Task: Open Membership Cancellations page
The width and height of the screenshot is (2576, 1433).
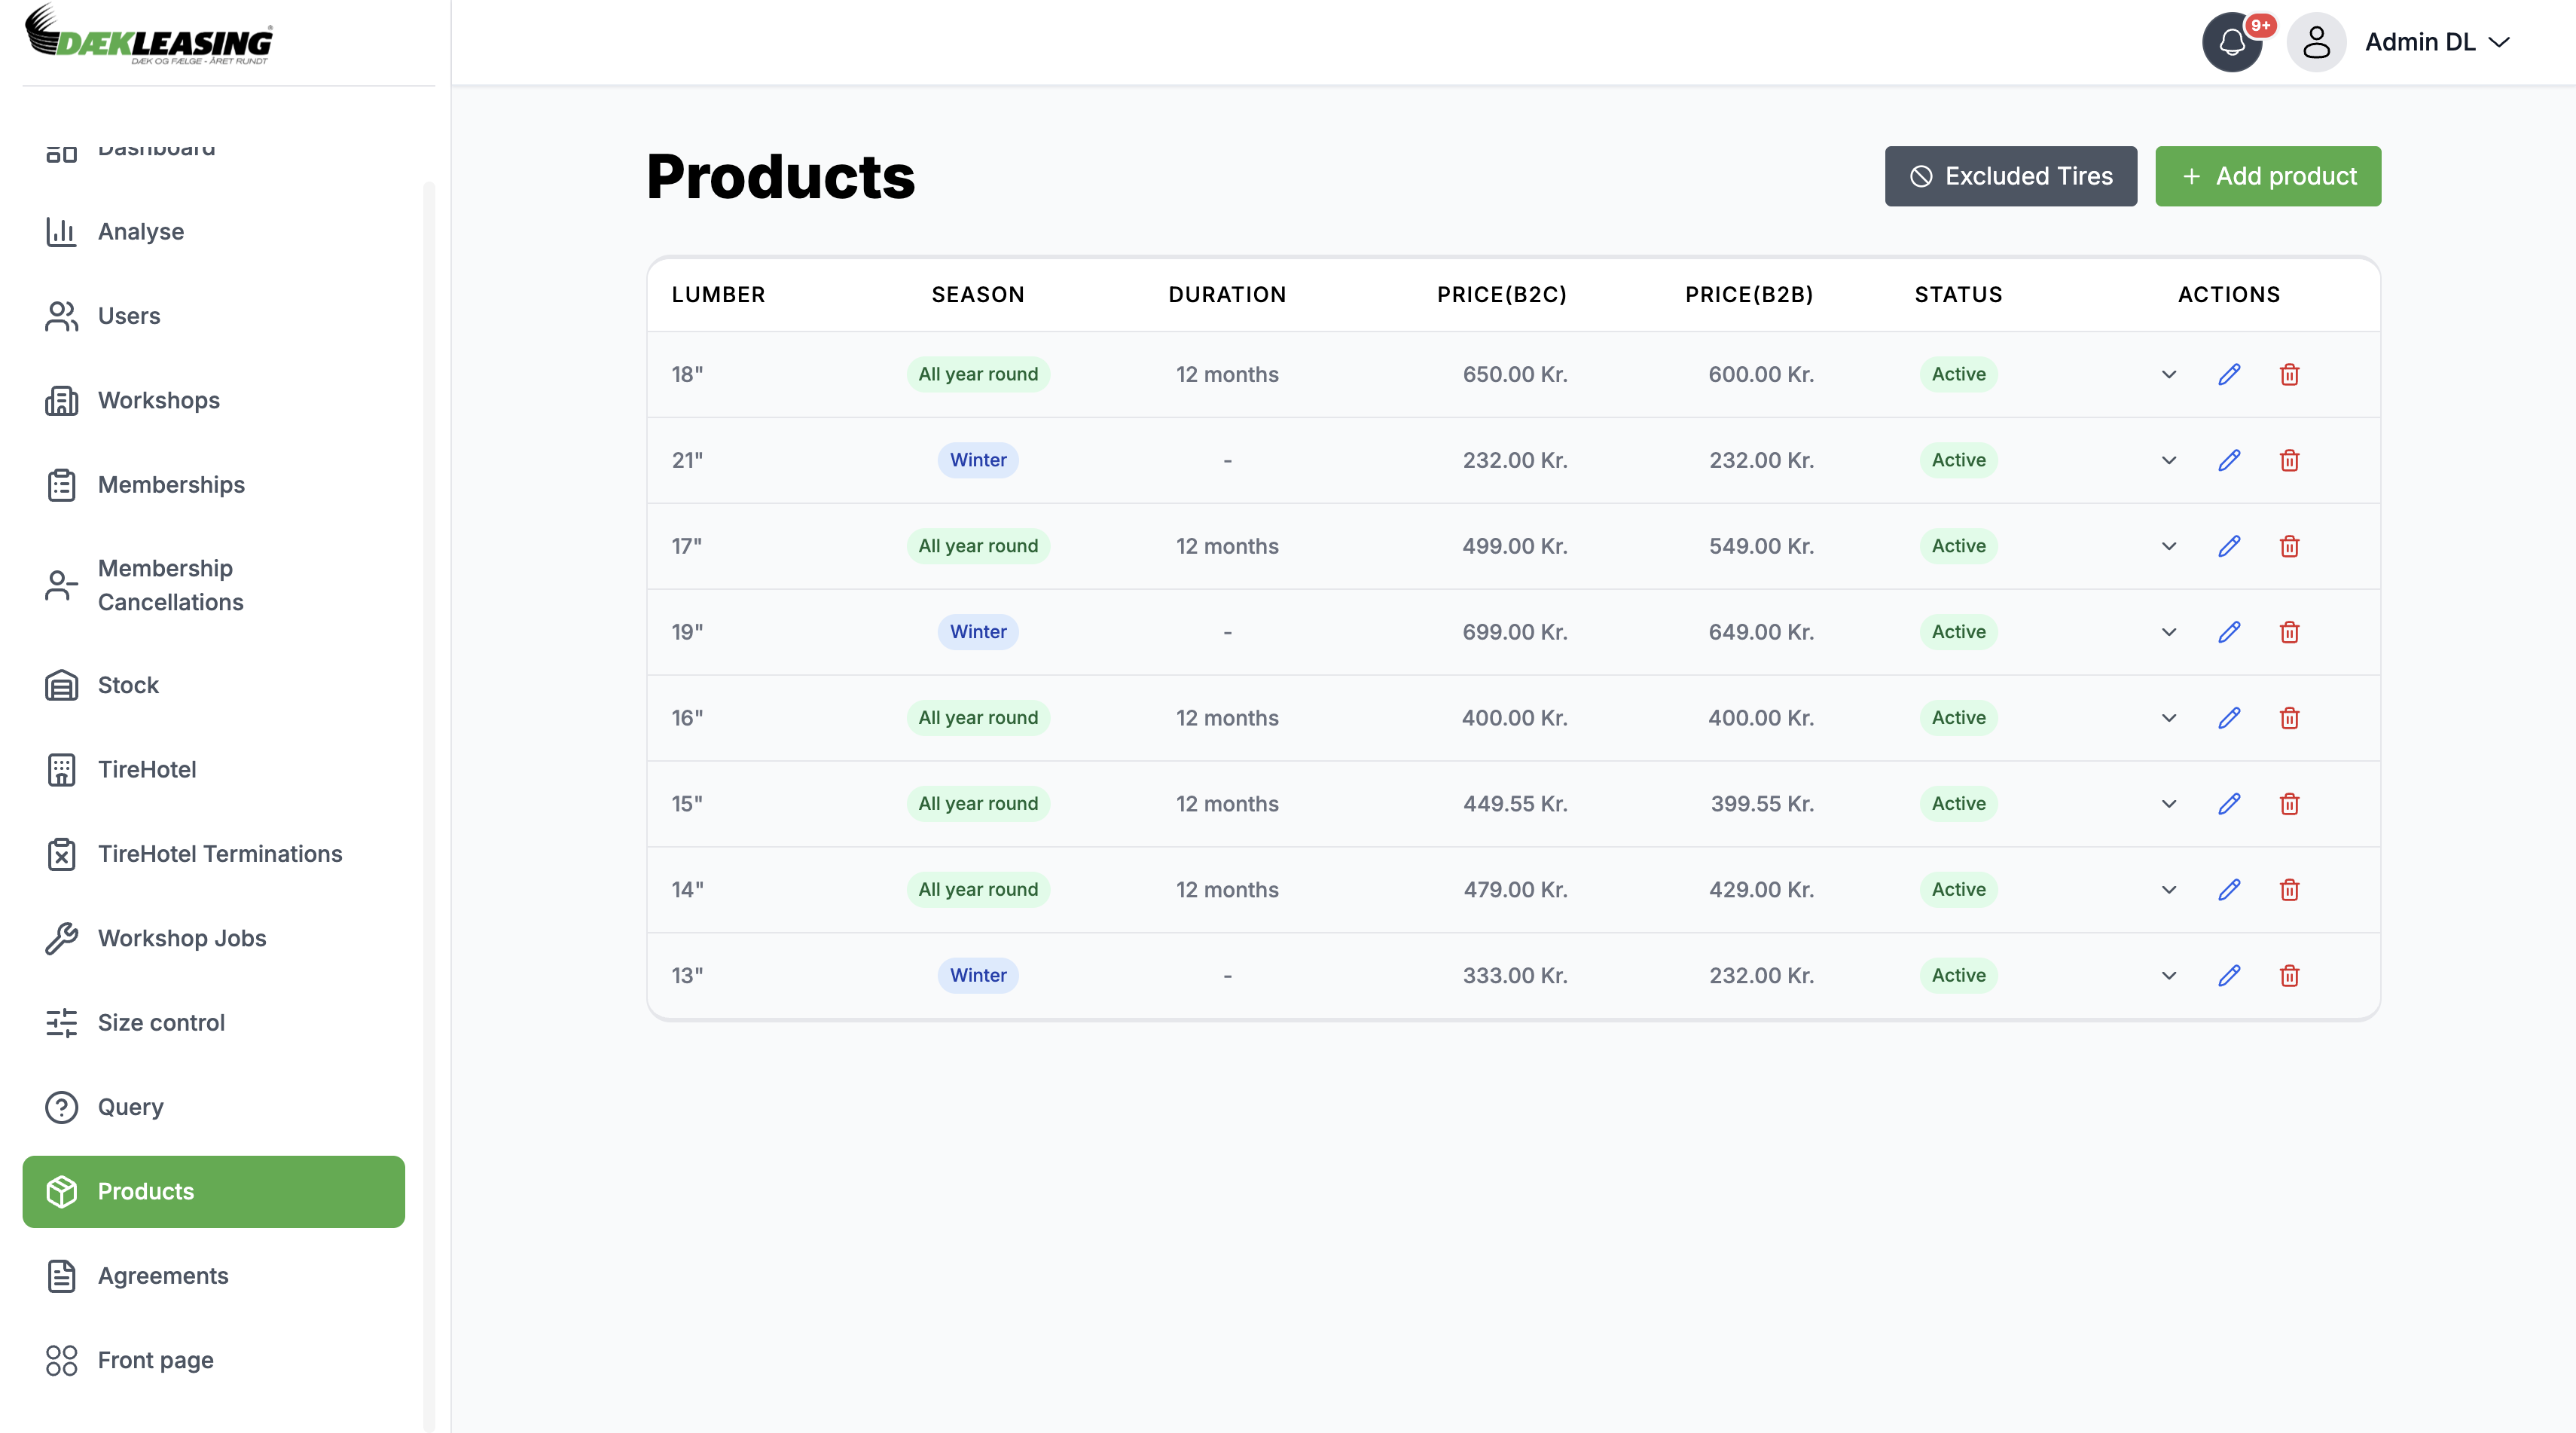Action: (x=213, y=585)
